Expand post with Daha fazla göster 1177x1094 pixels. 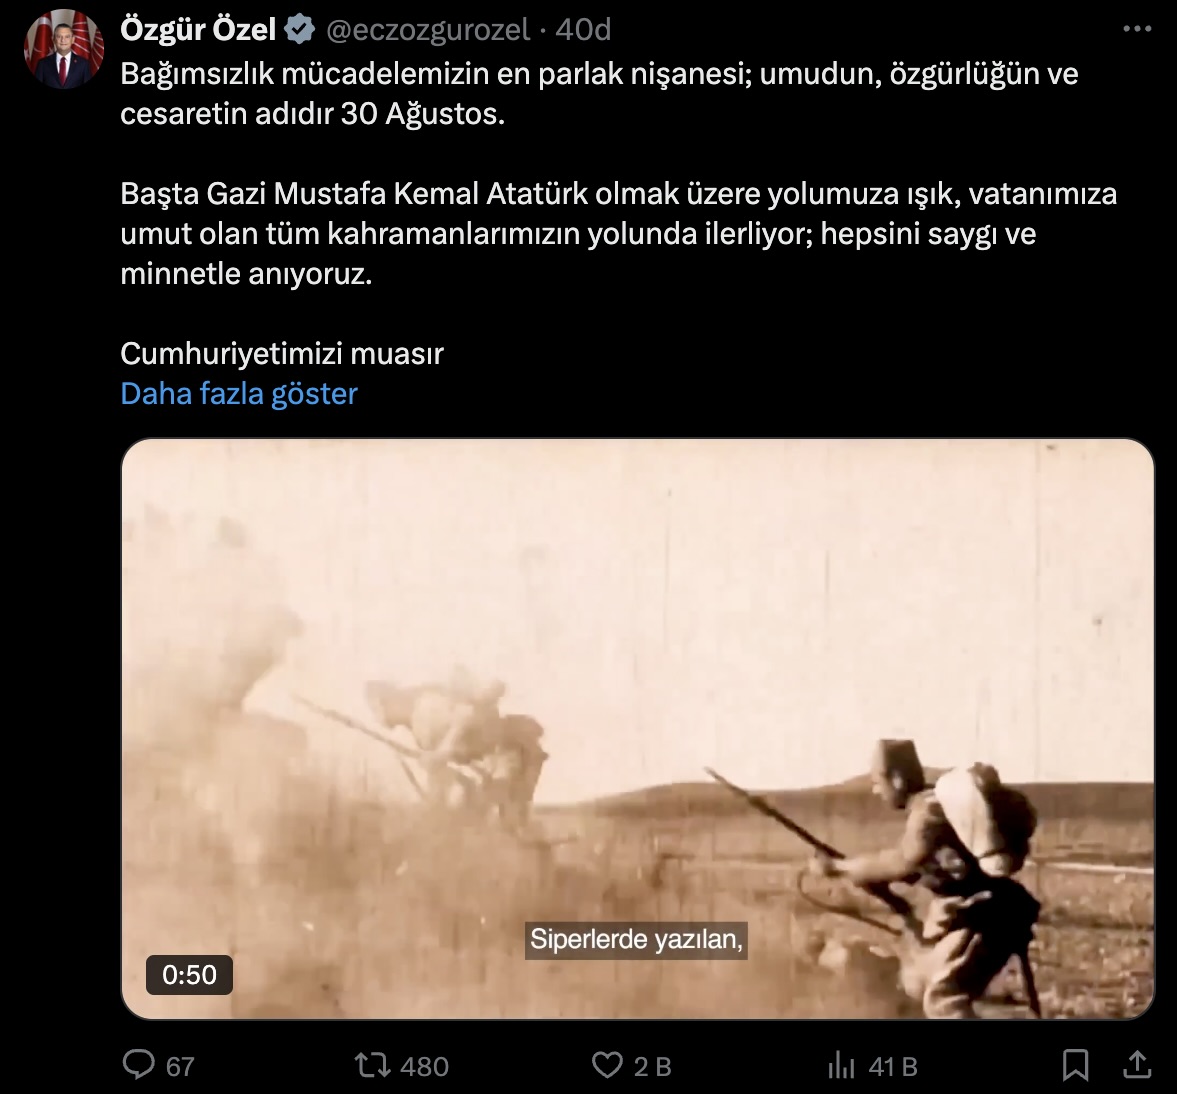point(239,393)
